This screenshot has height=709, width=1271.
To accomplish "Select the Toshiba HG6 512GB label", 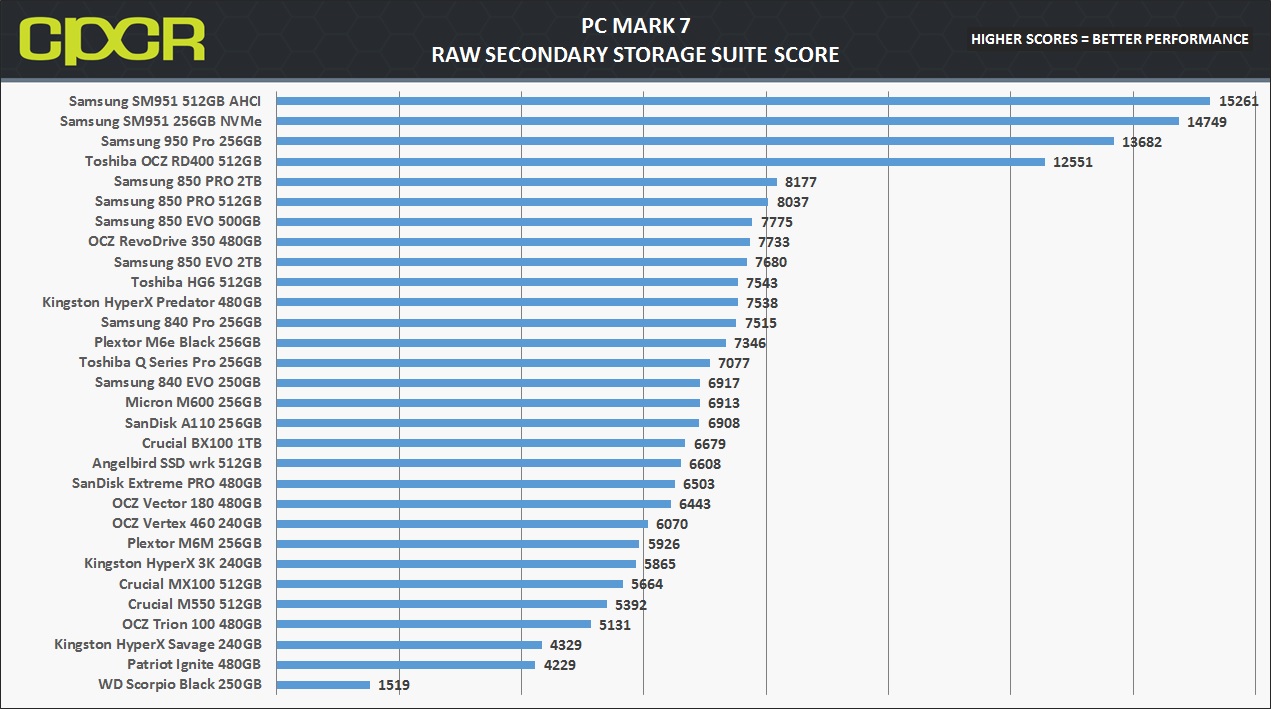I will point(196,282).
